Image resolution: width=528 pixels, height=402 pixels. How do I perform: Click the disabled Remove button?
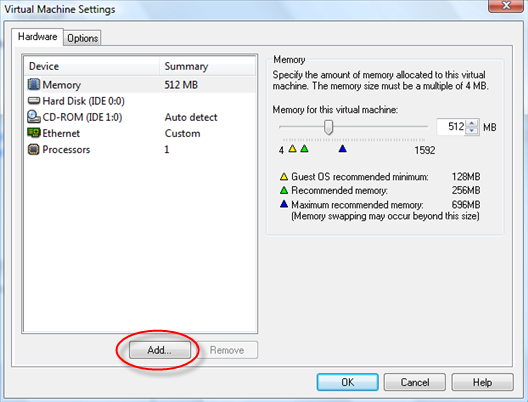click(227, 350)
